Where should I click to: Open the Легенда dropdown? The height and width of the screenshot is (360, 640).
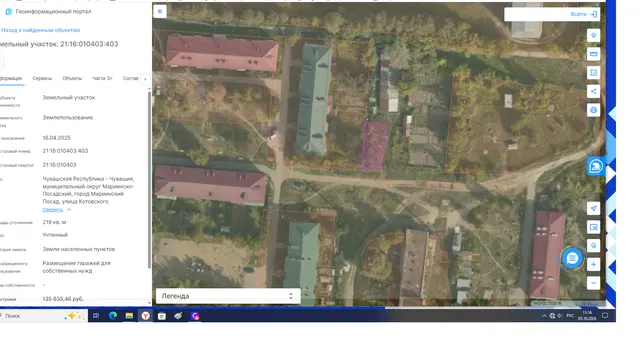(x=228, y=296)
